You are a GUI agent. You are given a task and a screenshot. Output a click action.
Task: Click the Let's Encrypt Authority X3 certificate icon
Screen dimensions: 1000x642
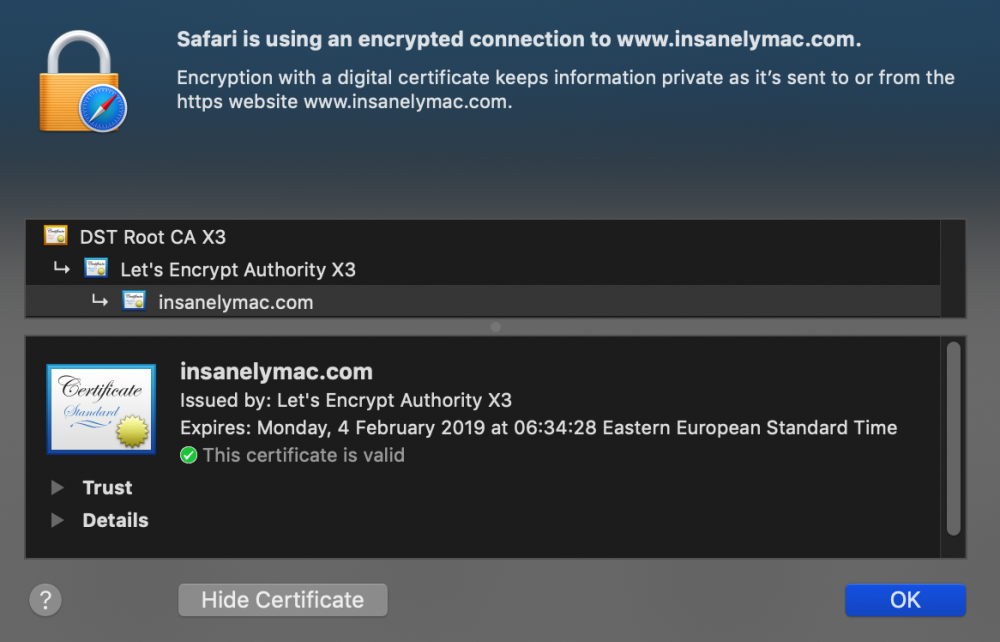pos(96,268)
